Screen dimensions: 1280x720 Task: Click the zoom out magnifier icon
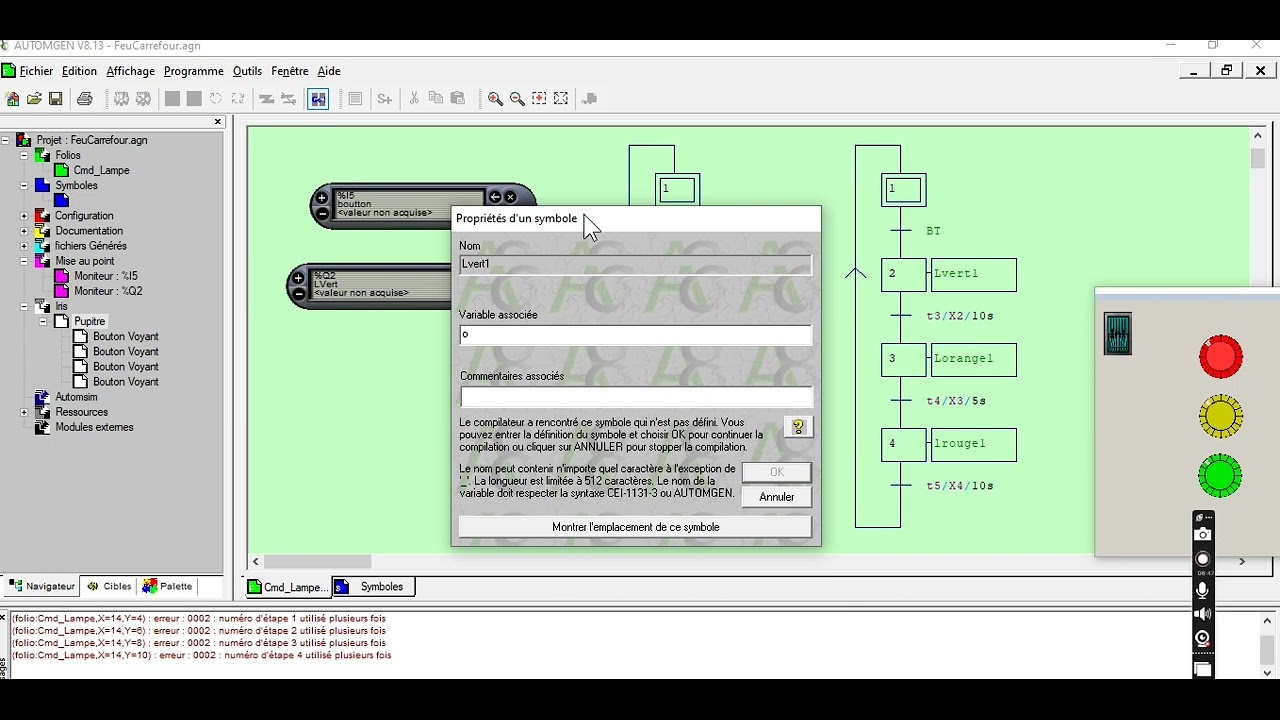tap(517, 99)
